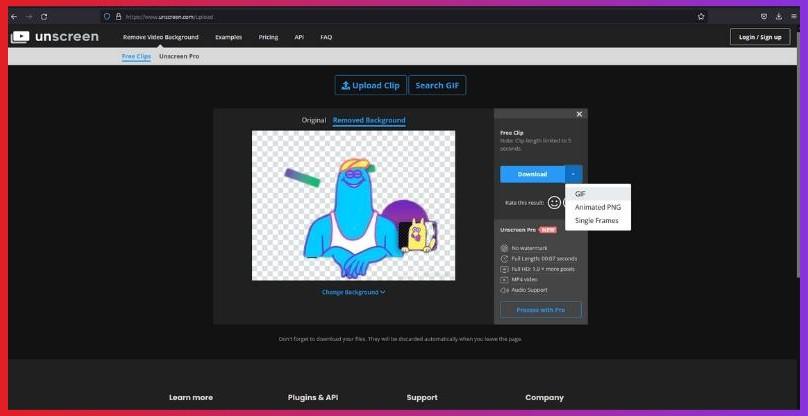The height and width of the screenshot is (416, 808).
Task: Go back with browser back arrow
Action: 14,17
